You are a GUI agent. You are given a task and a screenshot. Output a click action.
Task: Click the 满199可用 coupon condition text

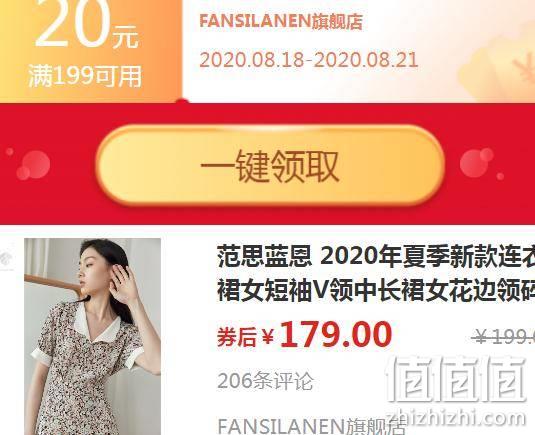pos(85,76)
